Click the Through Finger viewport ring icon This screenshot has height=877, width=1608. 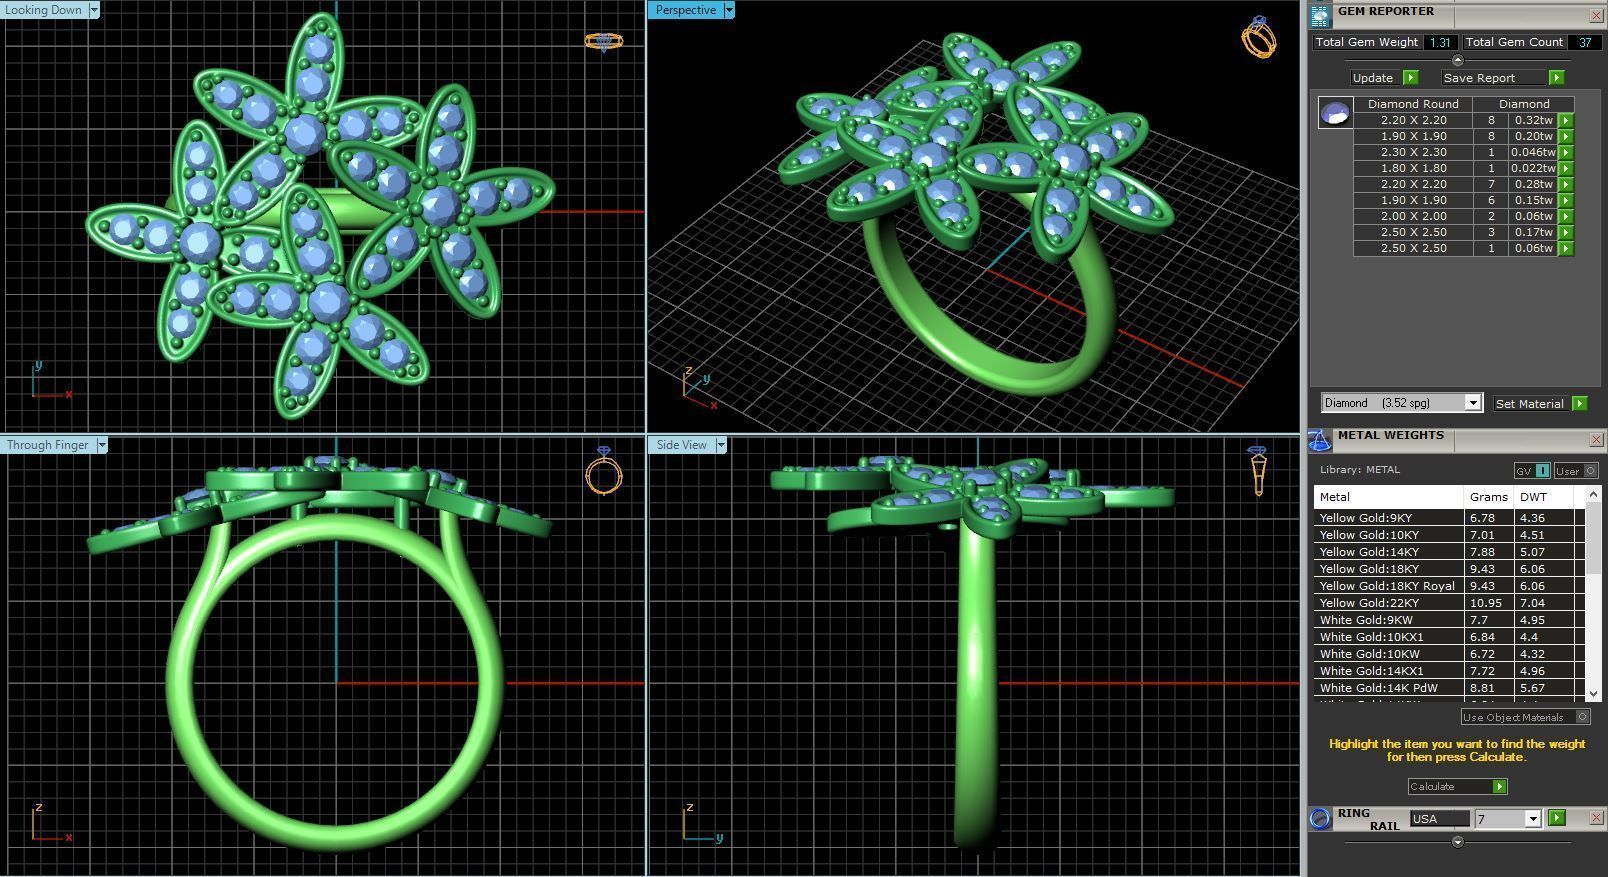[x=604, y=470]
